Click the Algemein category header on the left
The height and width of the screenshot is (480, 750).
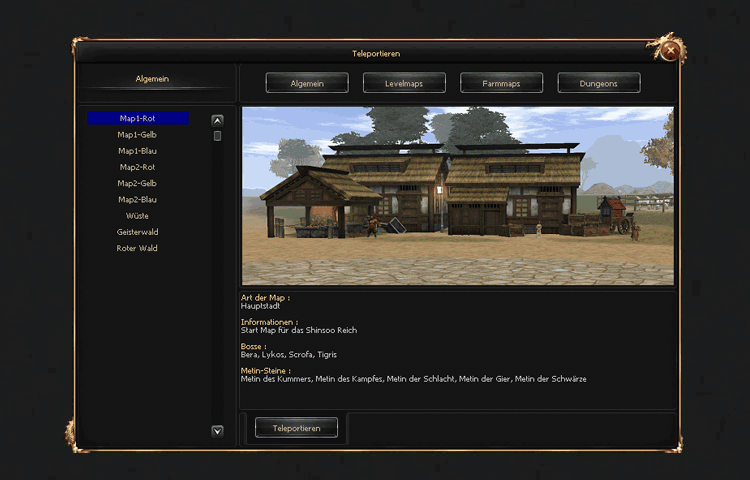pyautogui.click(x=153, y=79)
